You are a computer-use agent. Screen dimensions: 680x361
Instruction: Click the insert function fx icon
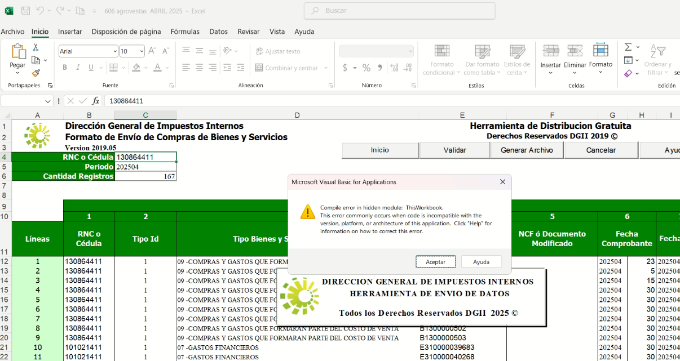pos(96,101)
